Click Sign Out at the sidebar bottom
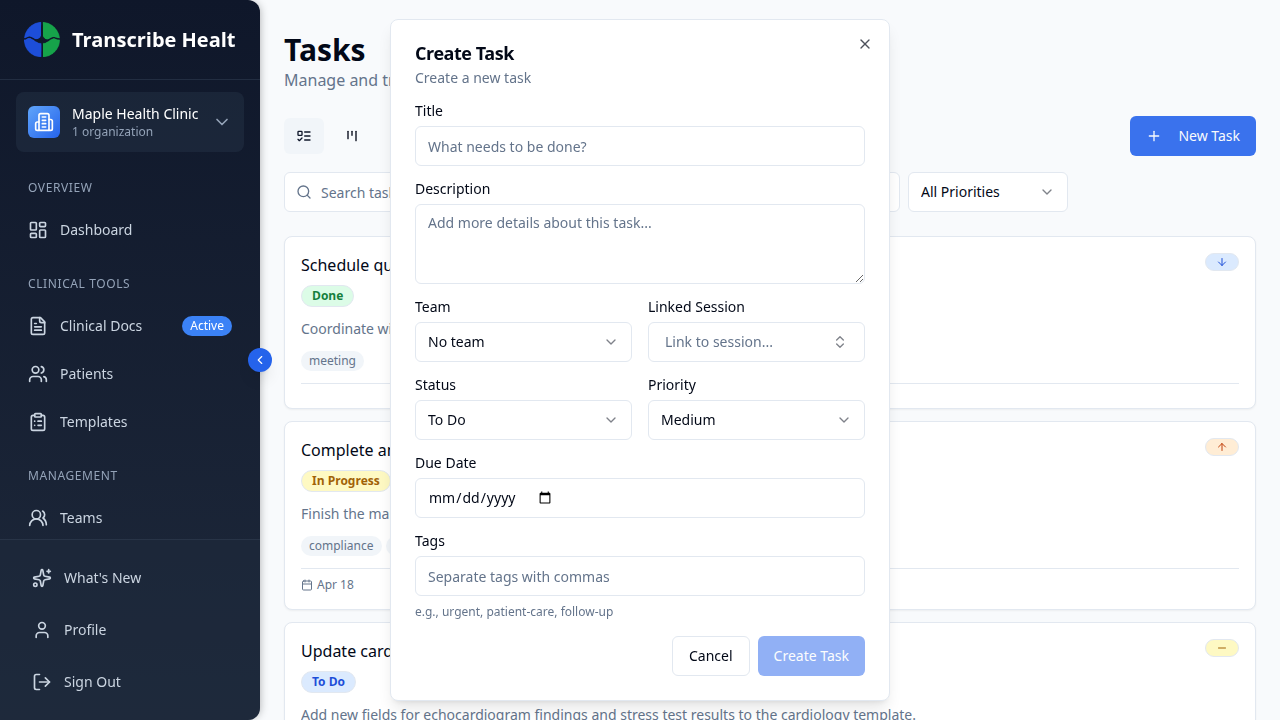The image size is (1280, 720). click(92, 681)
